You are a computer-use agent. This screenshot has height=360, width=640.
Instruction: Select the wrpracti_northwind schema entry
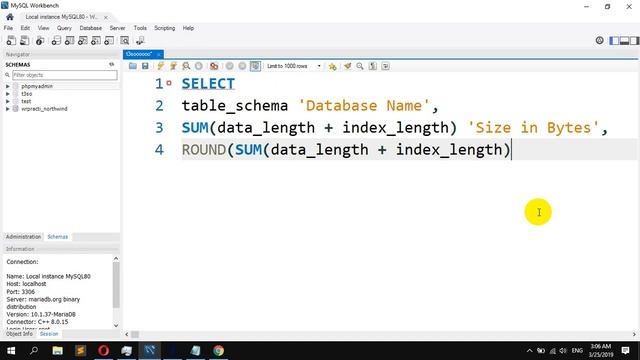coord(44,109)
